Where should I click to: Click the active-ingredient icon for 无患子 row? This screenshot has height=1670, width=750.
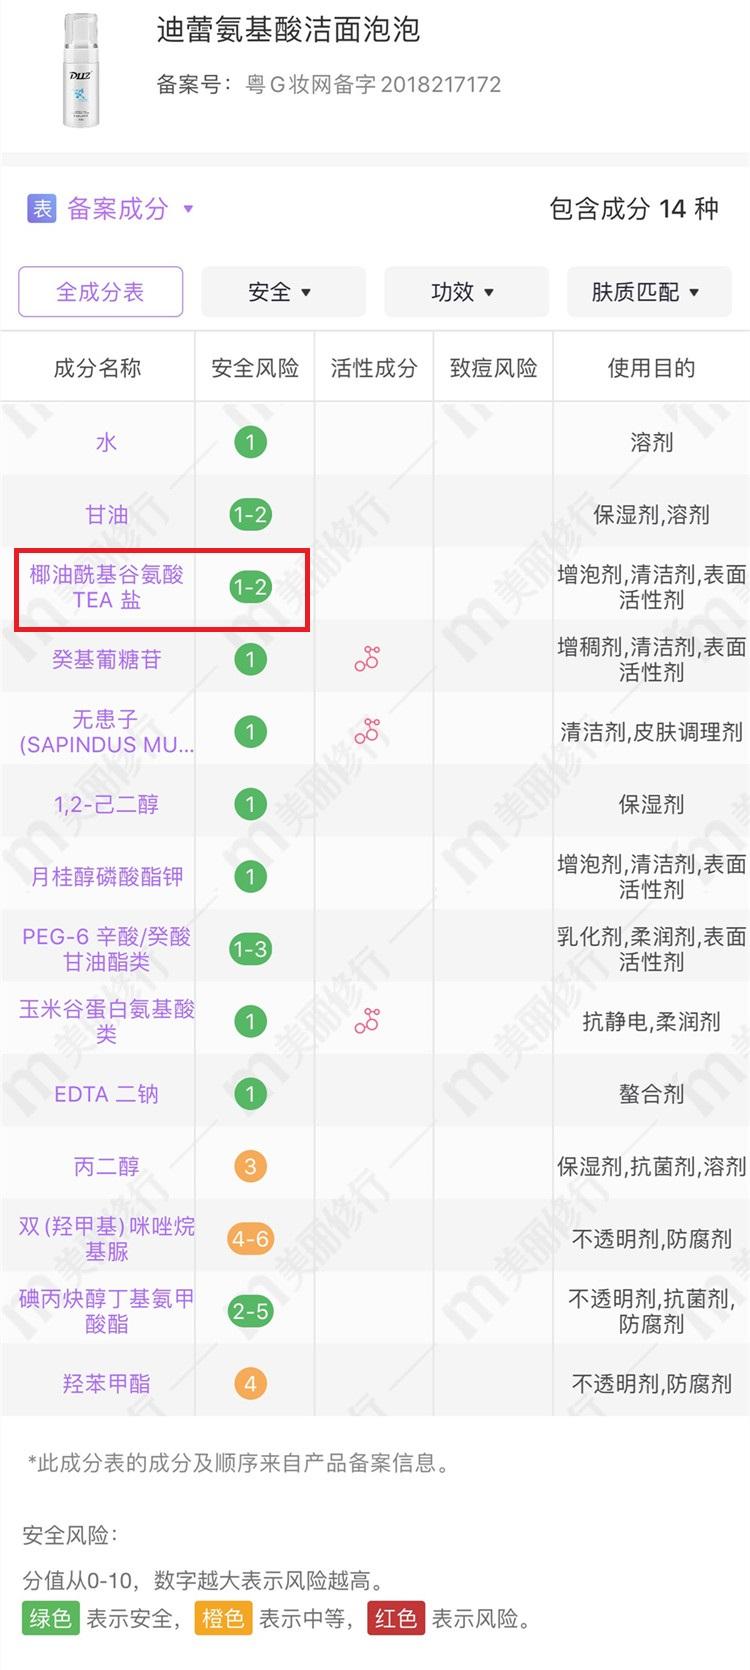click(367, 731)
